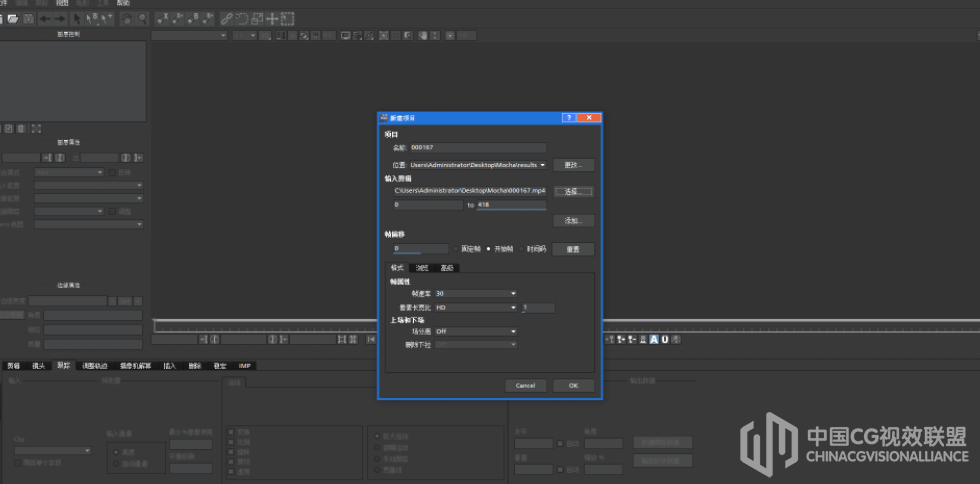Select the rotate tool icon
This screenshot has height=484, width=980.
(242, 19)
